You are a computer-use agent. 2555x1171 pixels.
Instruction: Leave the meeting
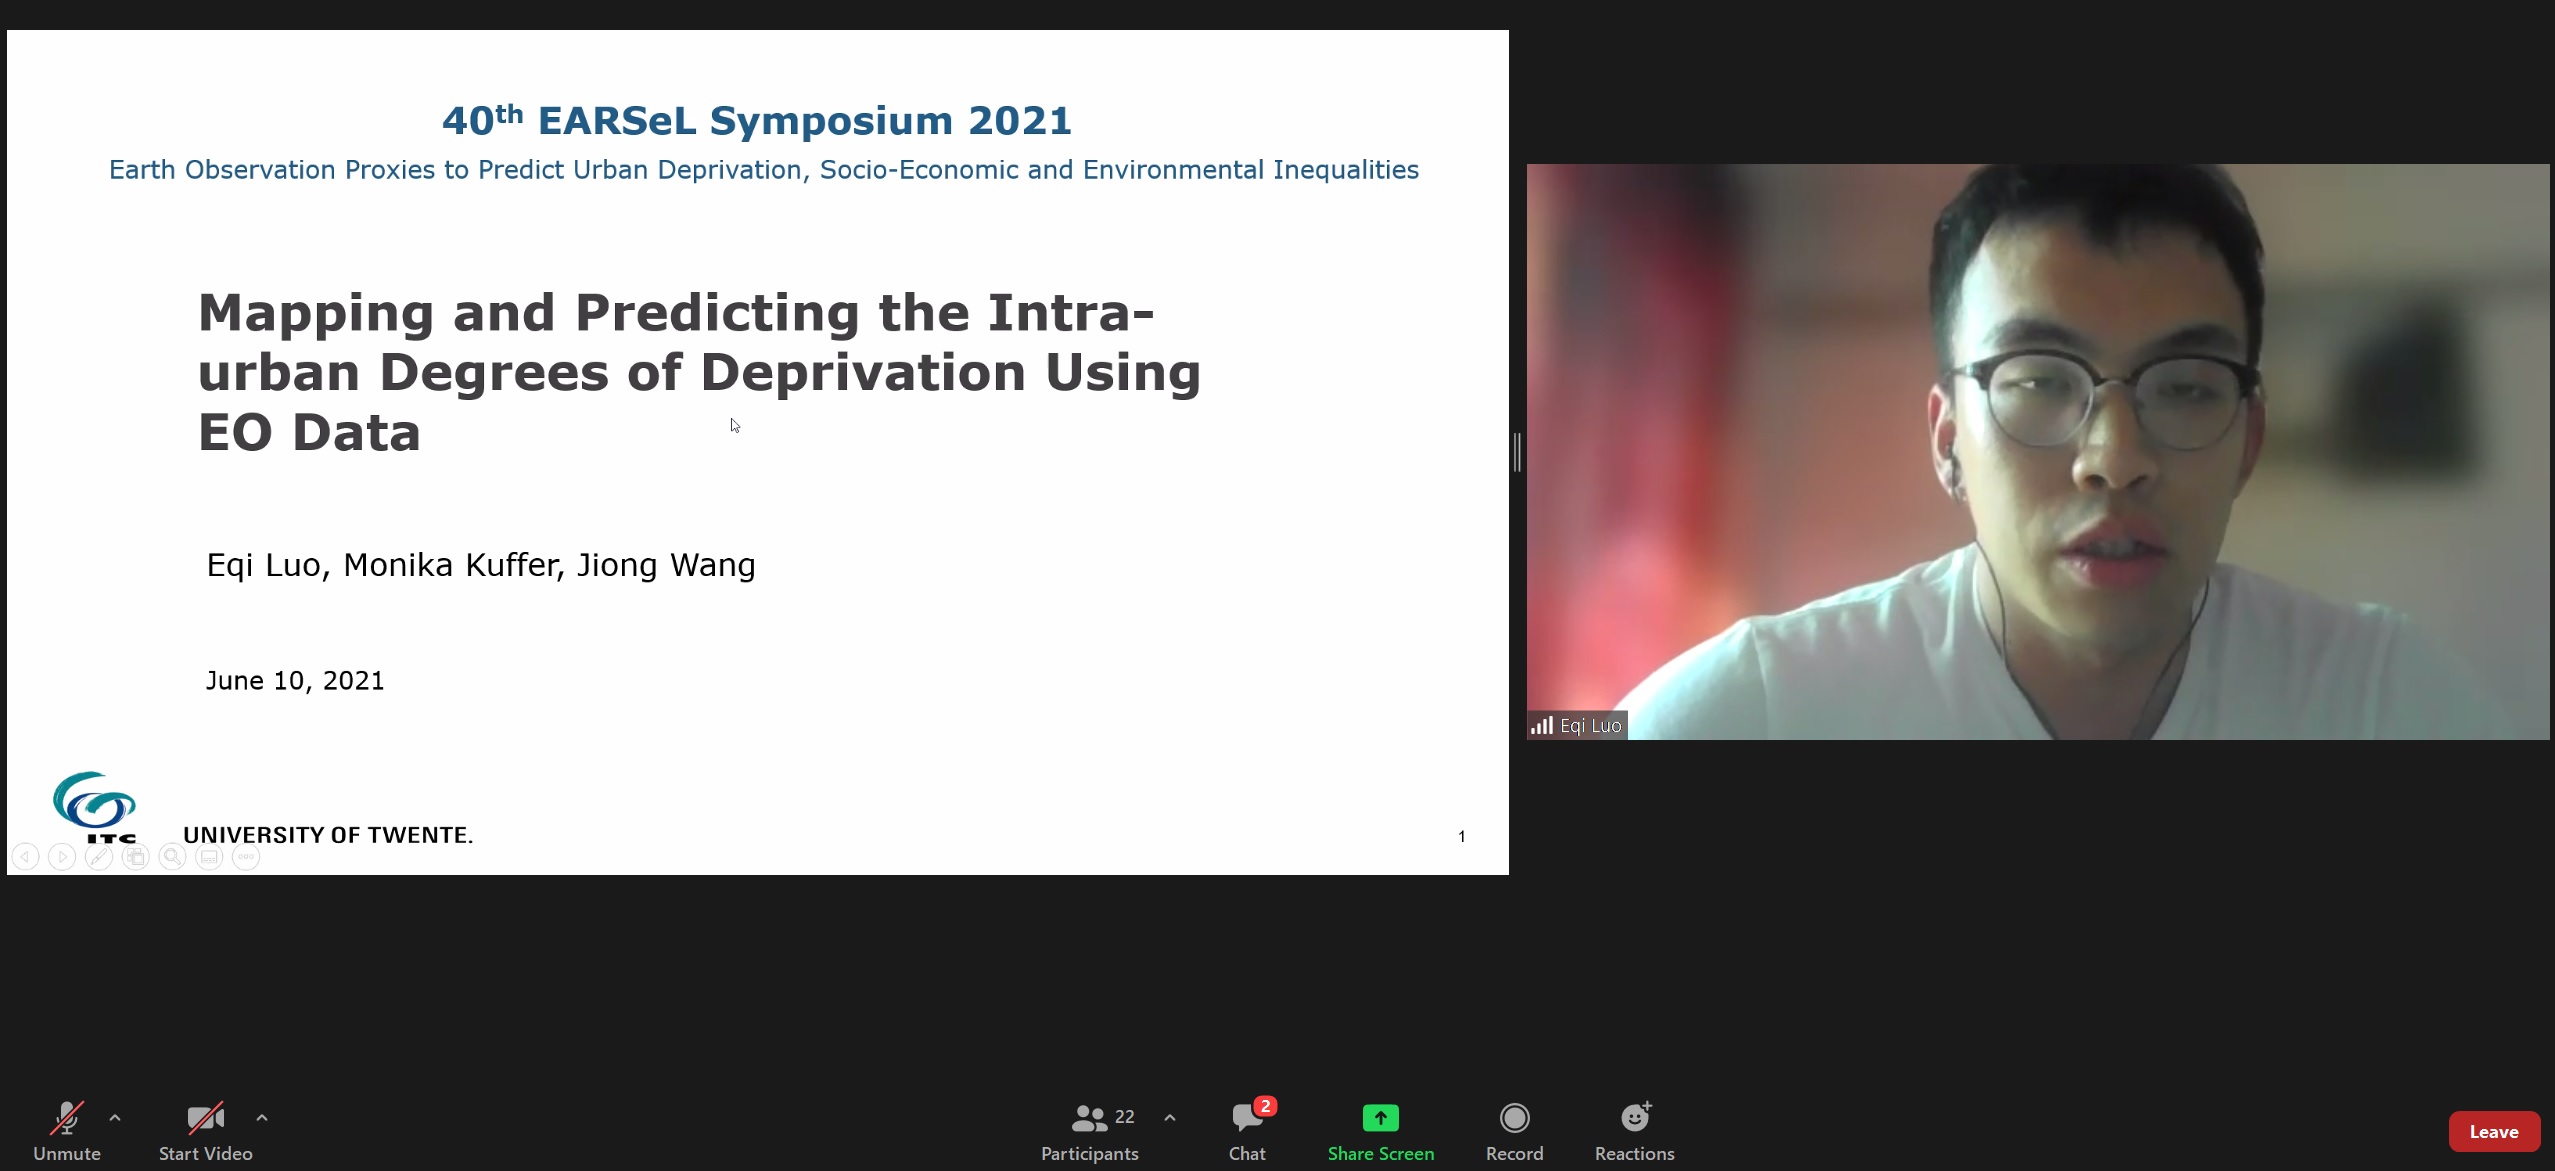[2494, 1132]
